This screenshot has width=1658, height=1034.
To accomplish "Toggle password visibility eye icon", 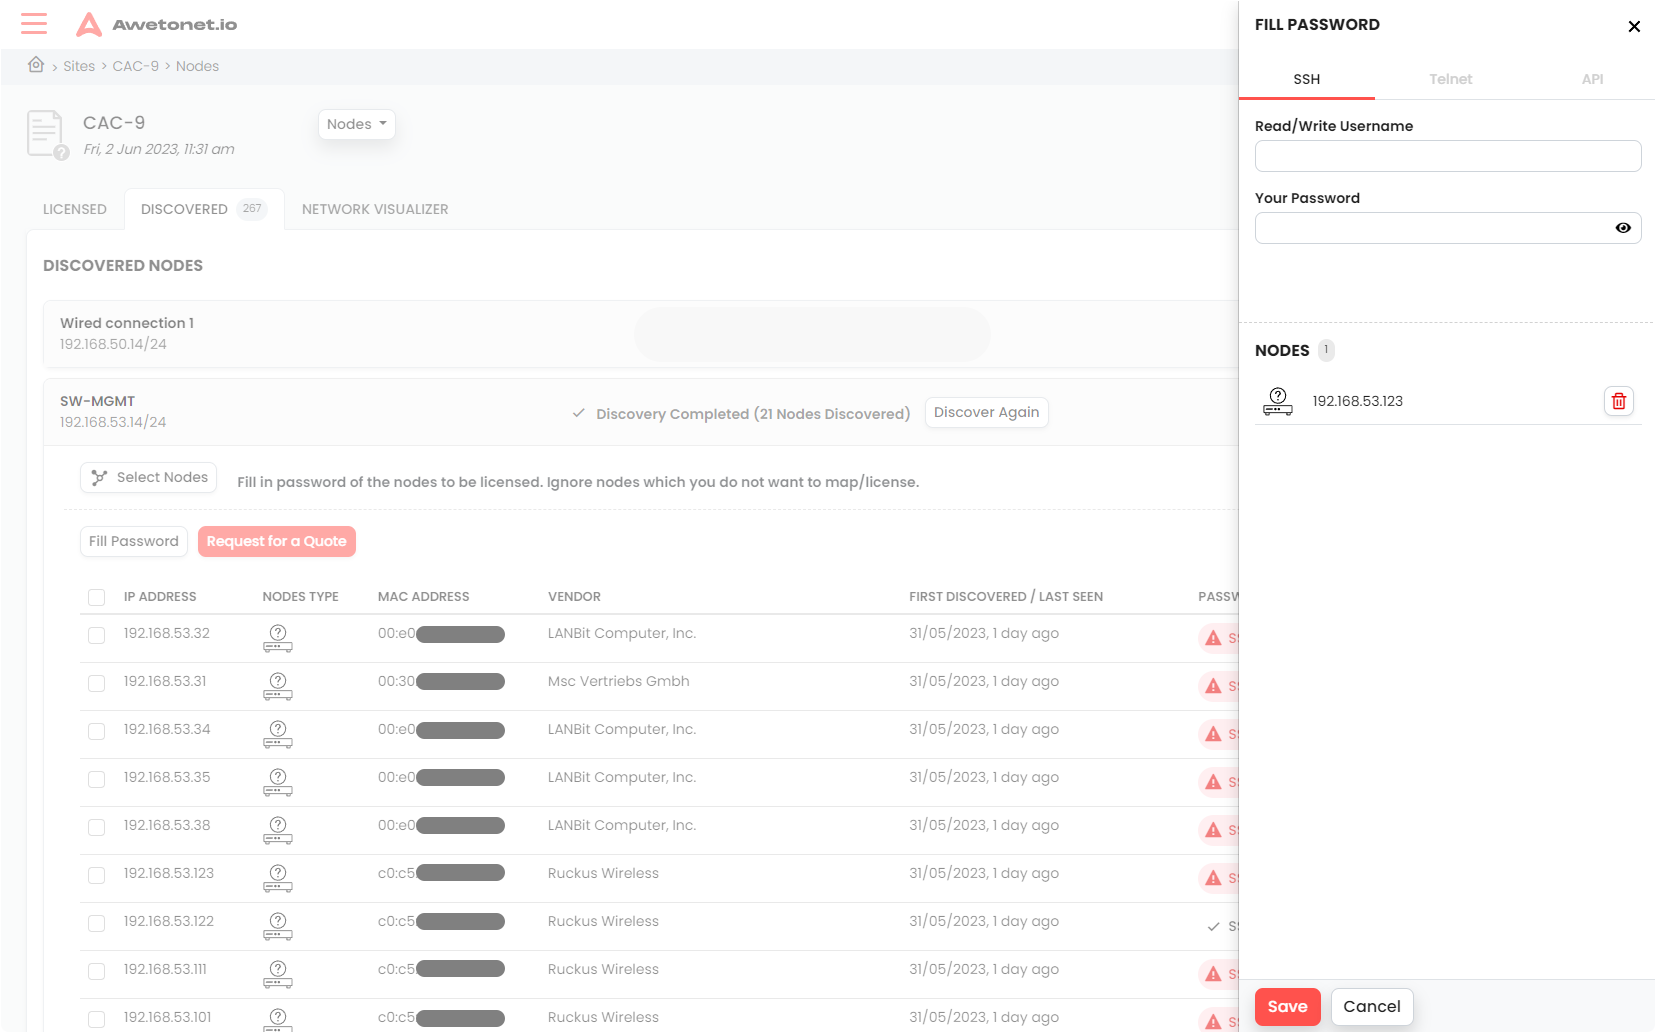I will (1622, 228).
